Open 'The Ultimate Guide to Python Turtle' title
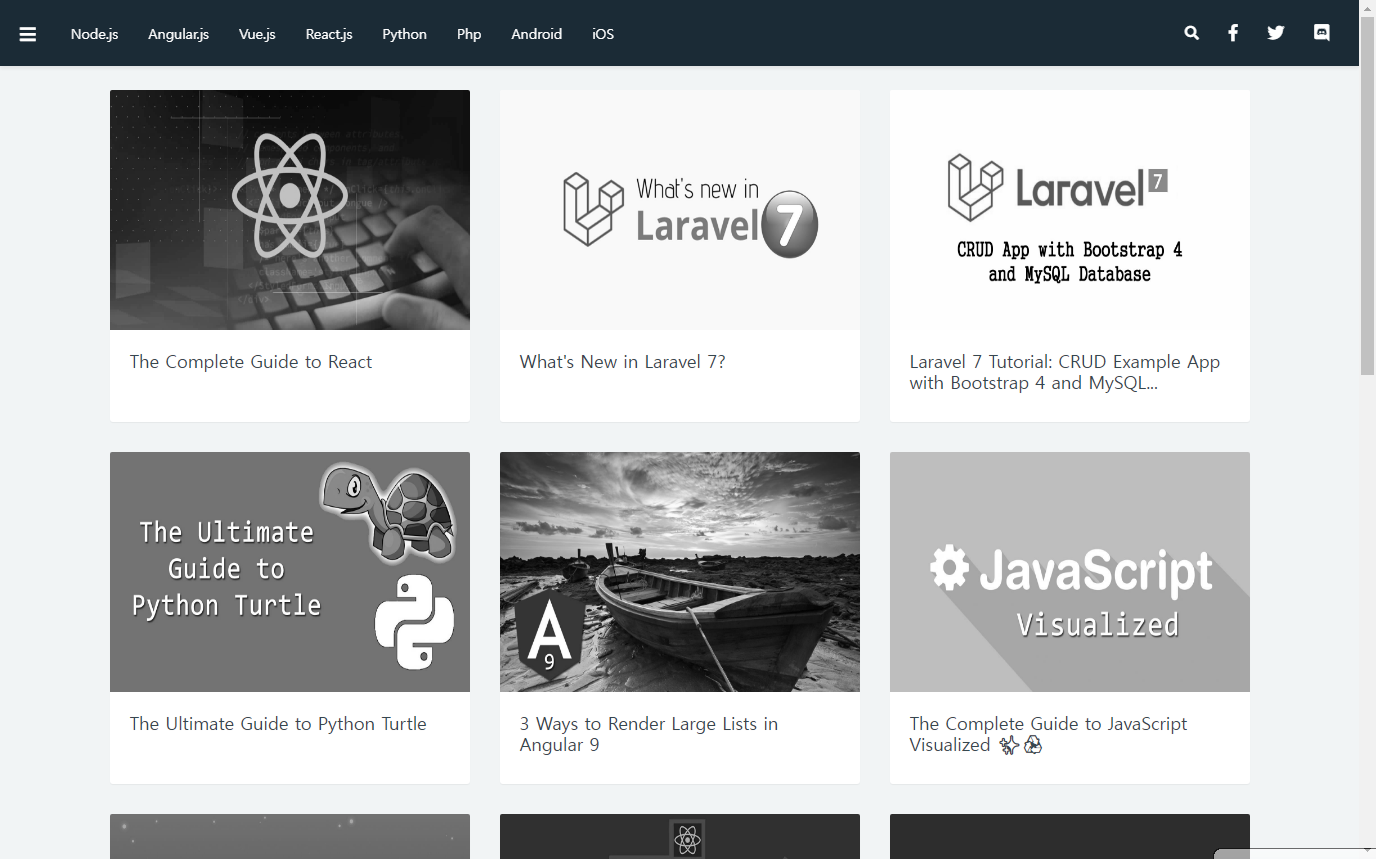1376x859 pixels. click(278, 724)
